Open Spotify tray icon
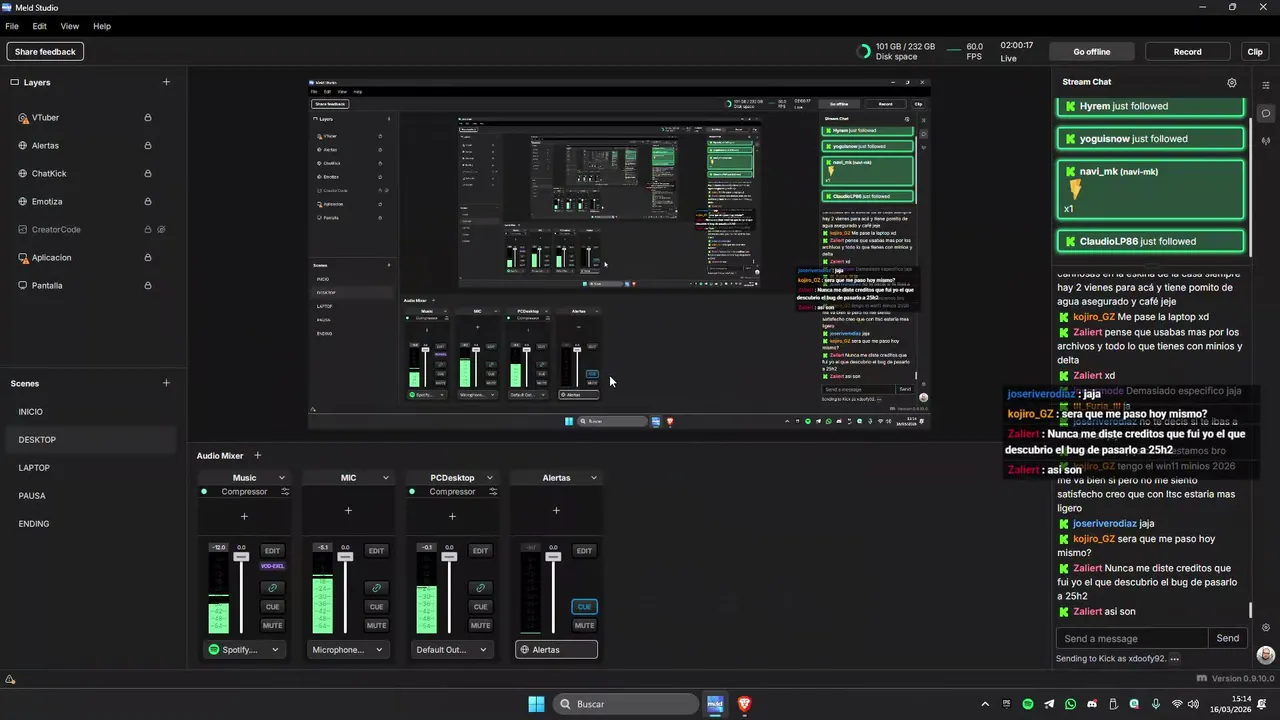 (x=1028, y=704)
